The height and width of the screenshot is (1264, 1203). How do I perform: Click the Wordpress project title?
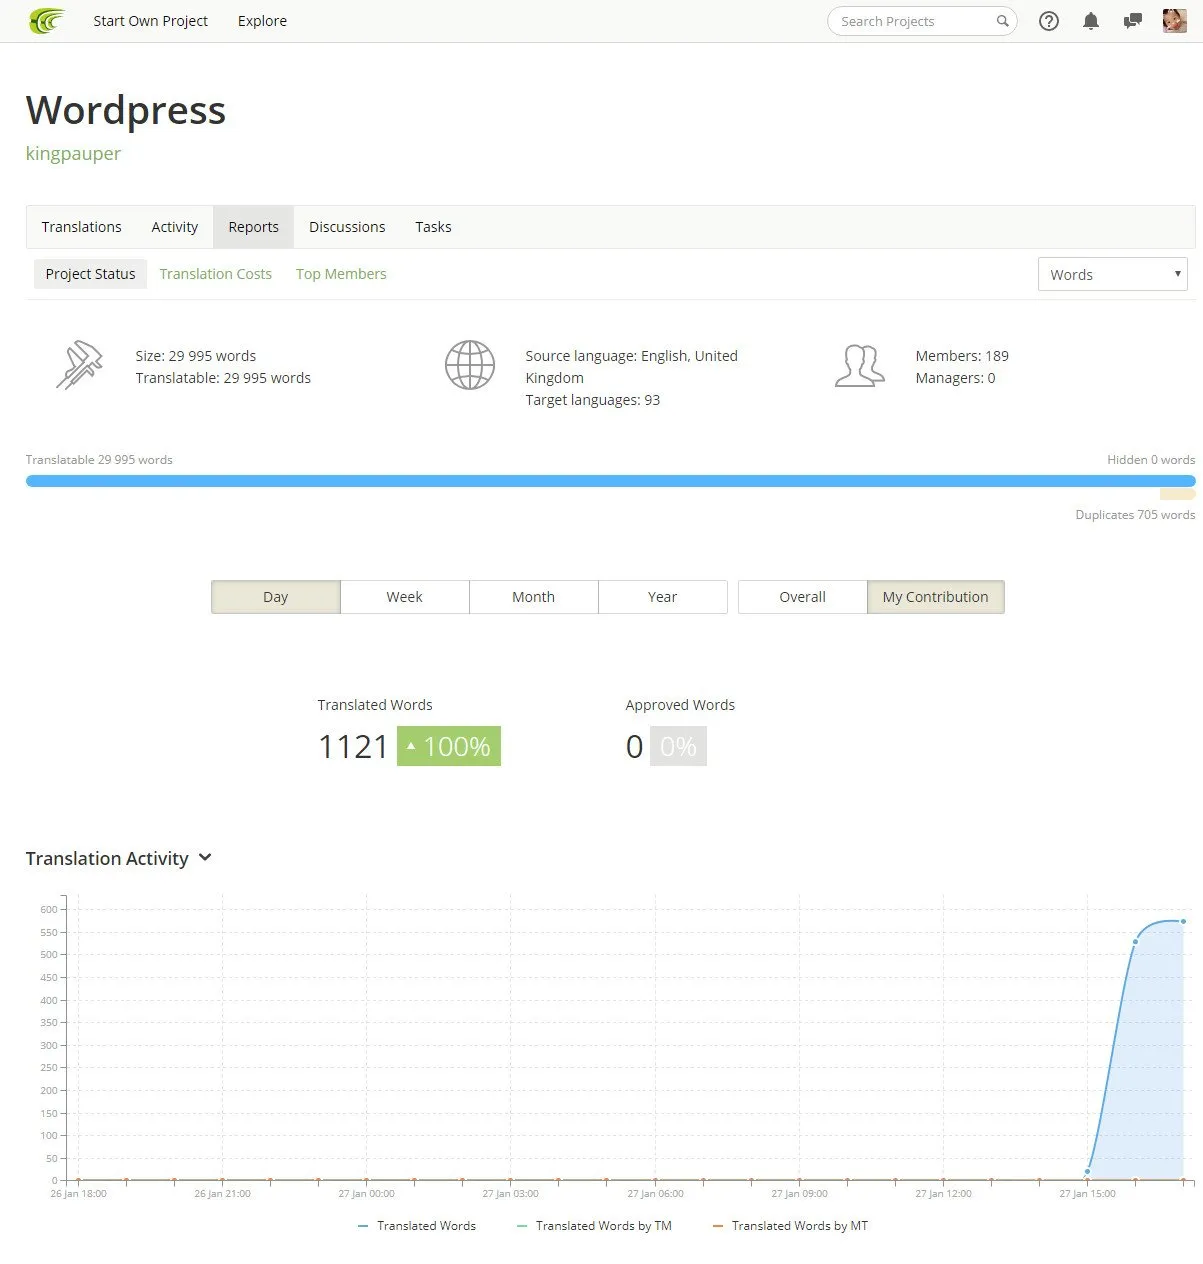coord(126,110)
